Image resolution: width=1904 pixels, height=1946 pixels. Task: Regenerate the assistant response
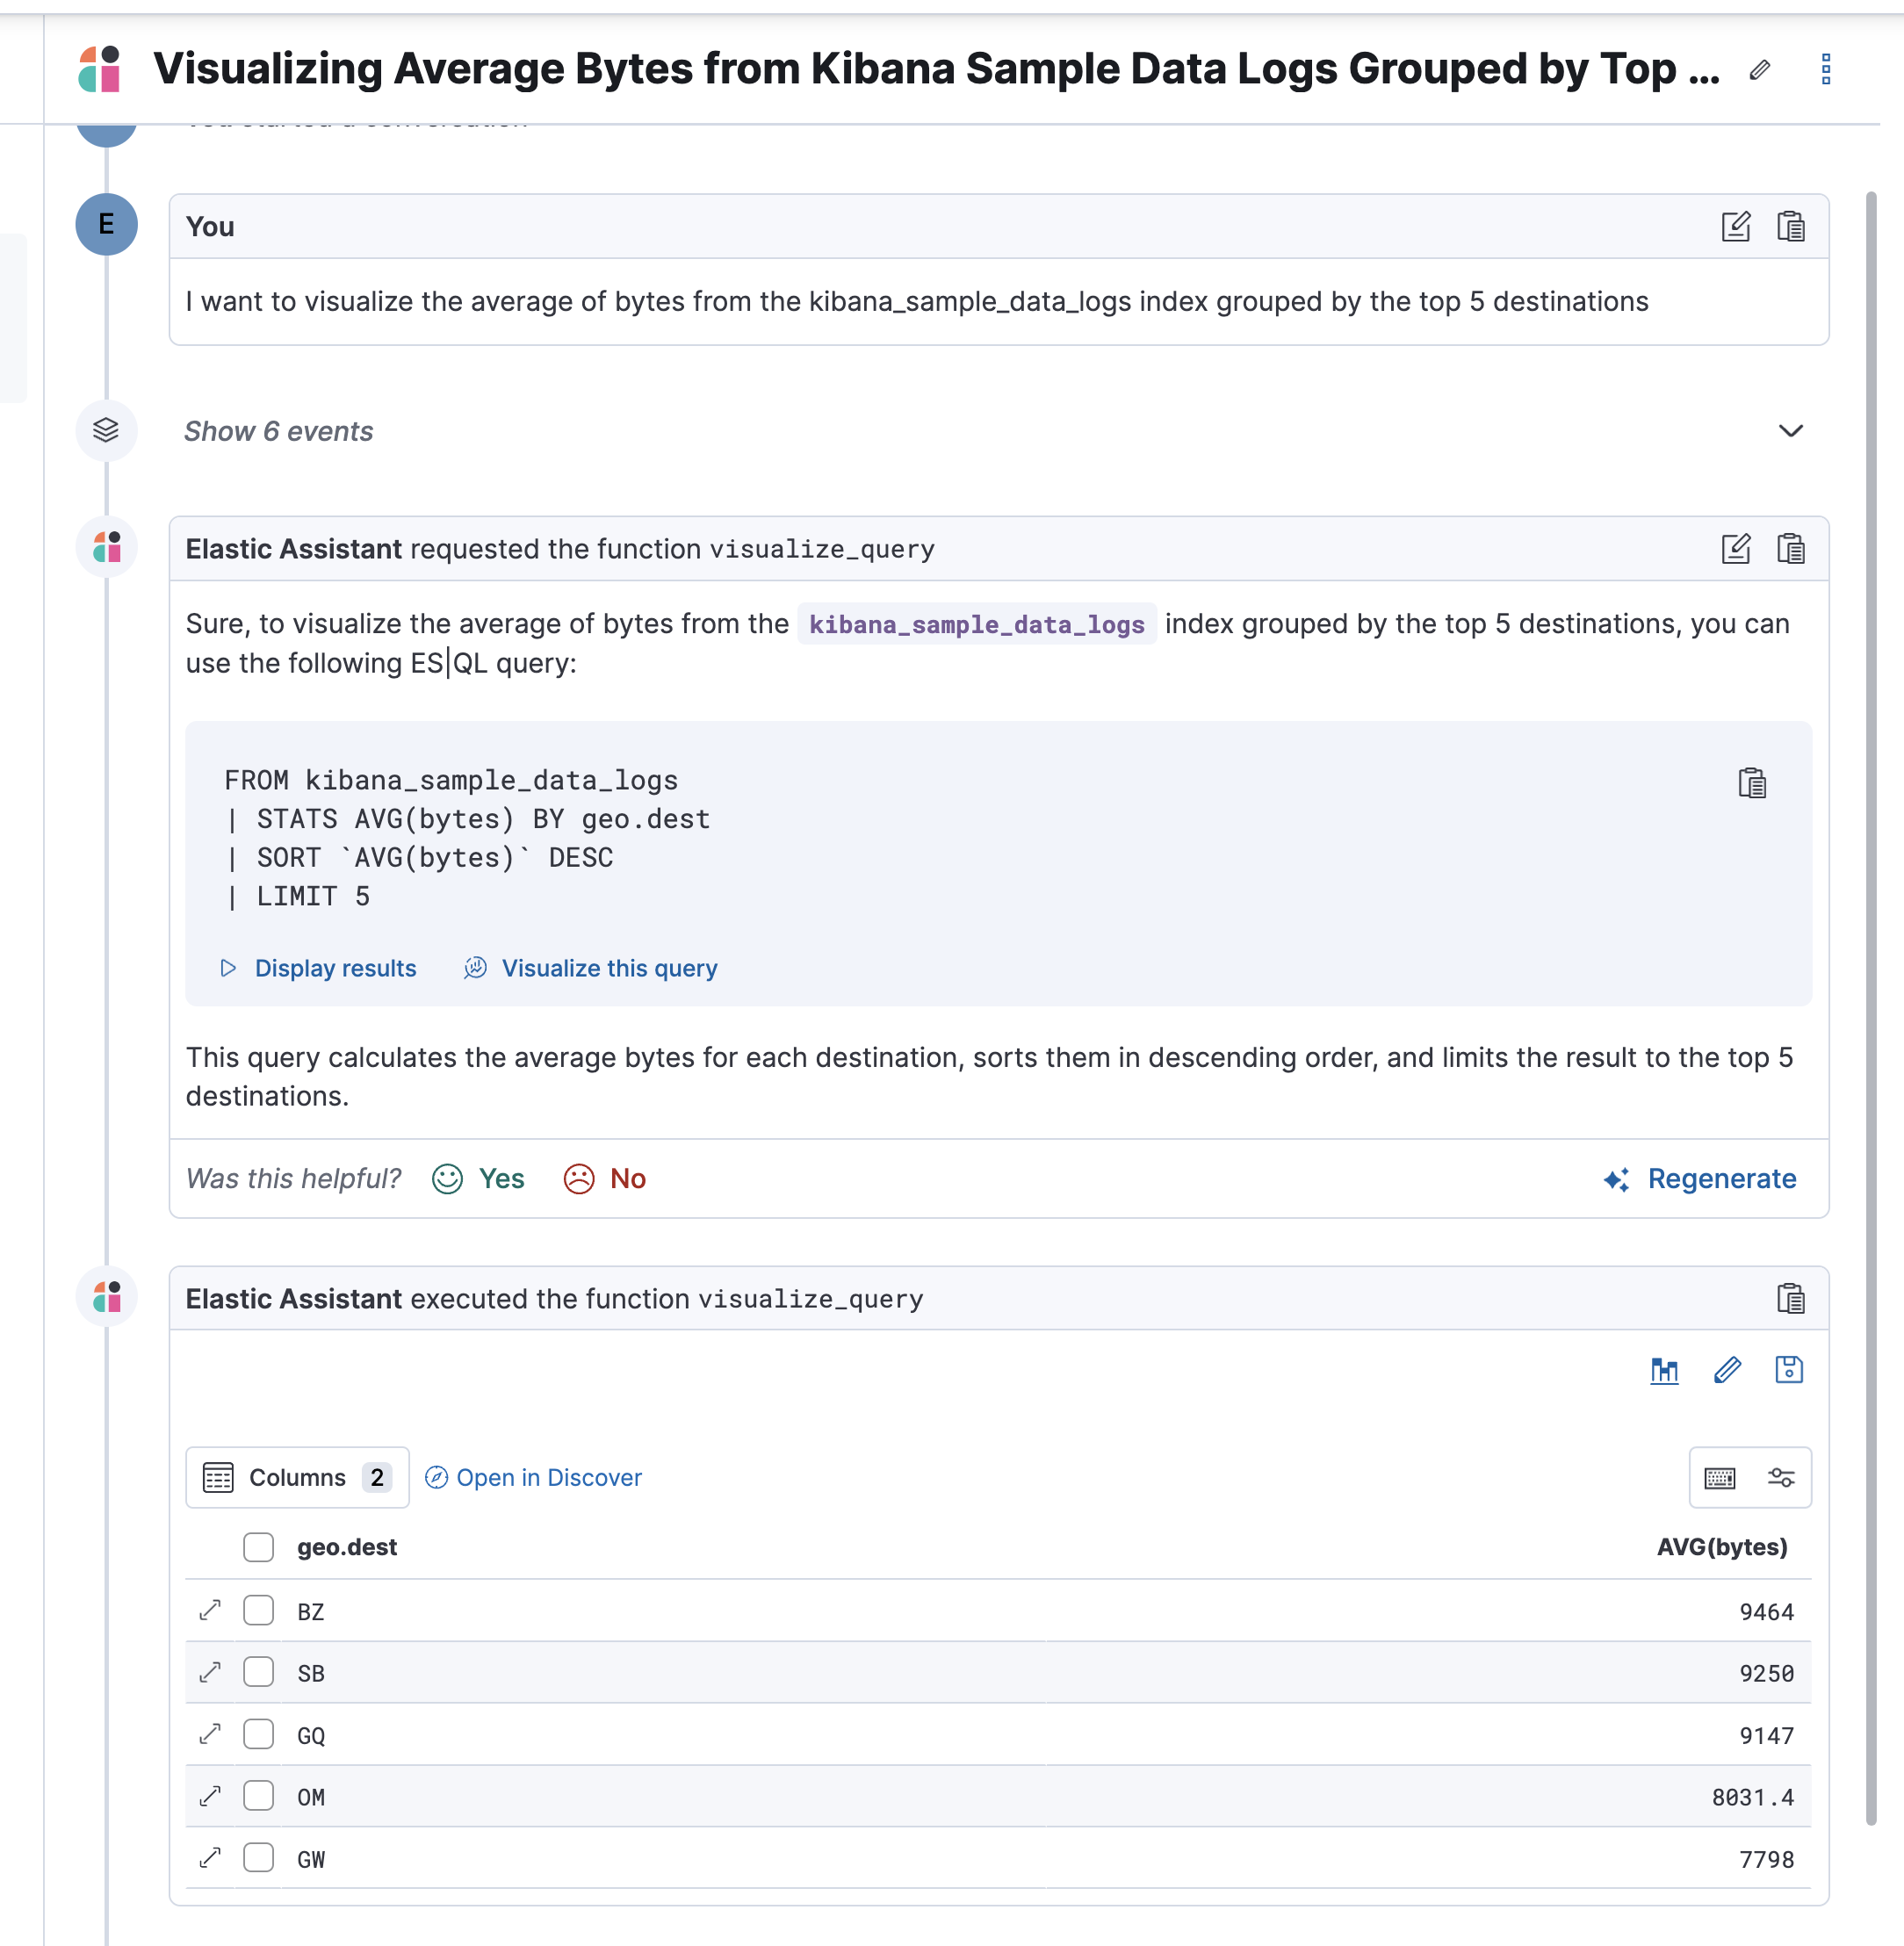(x=1699, y=1179)
